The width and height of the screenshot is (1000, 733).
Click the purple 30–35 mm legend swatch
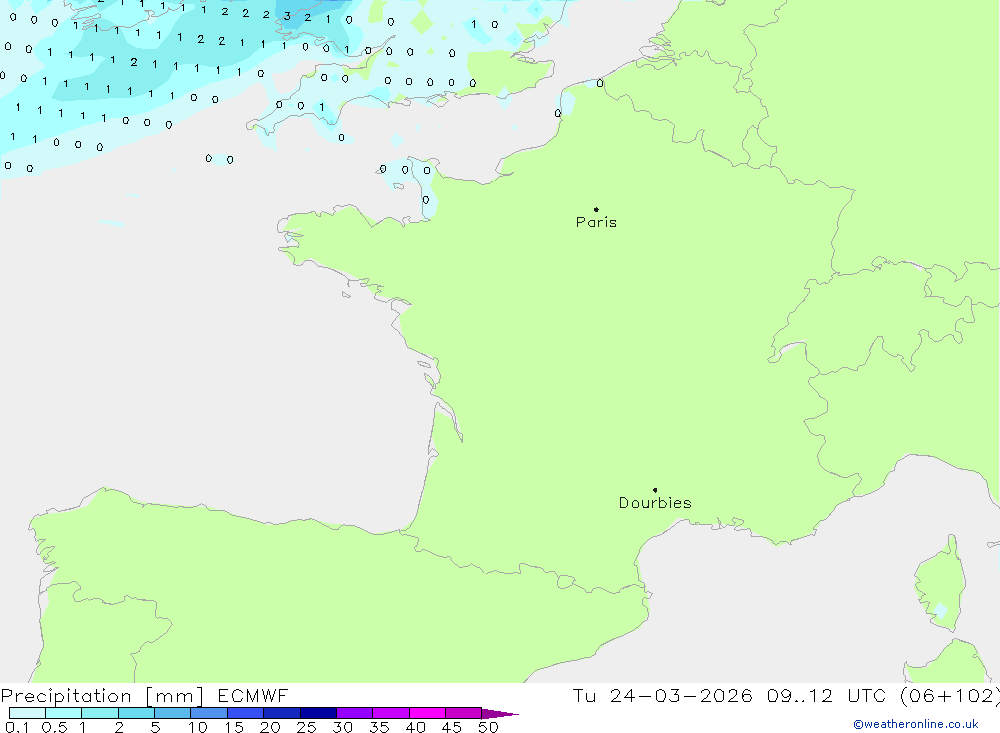click(x=355, y=713)
